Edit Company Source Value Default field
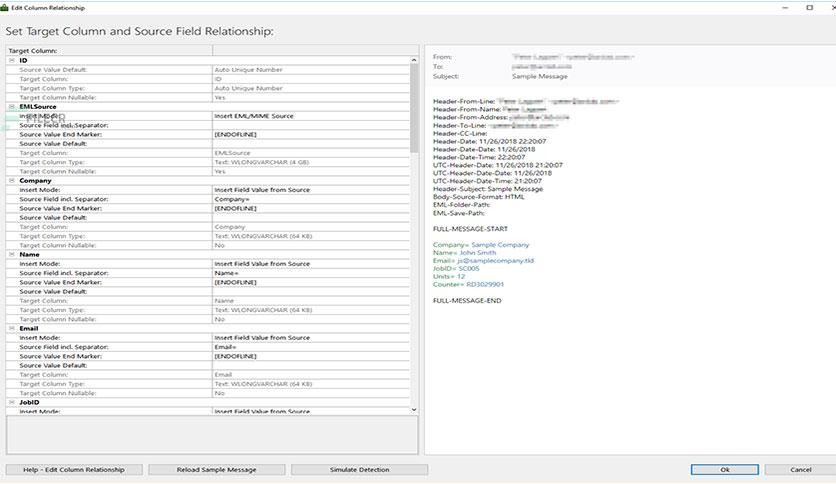836x484 pixels. tap(311, 217)
